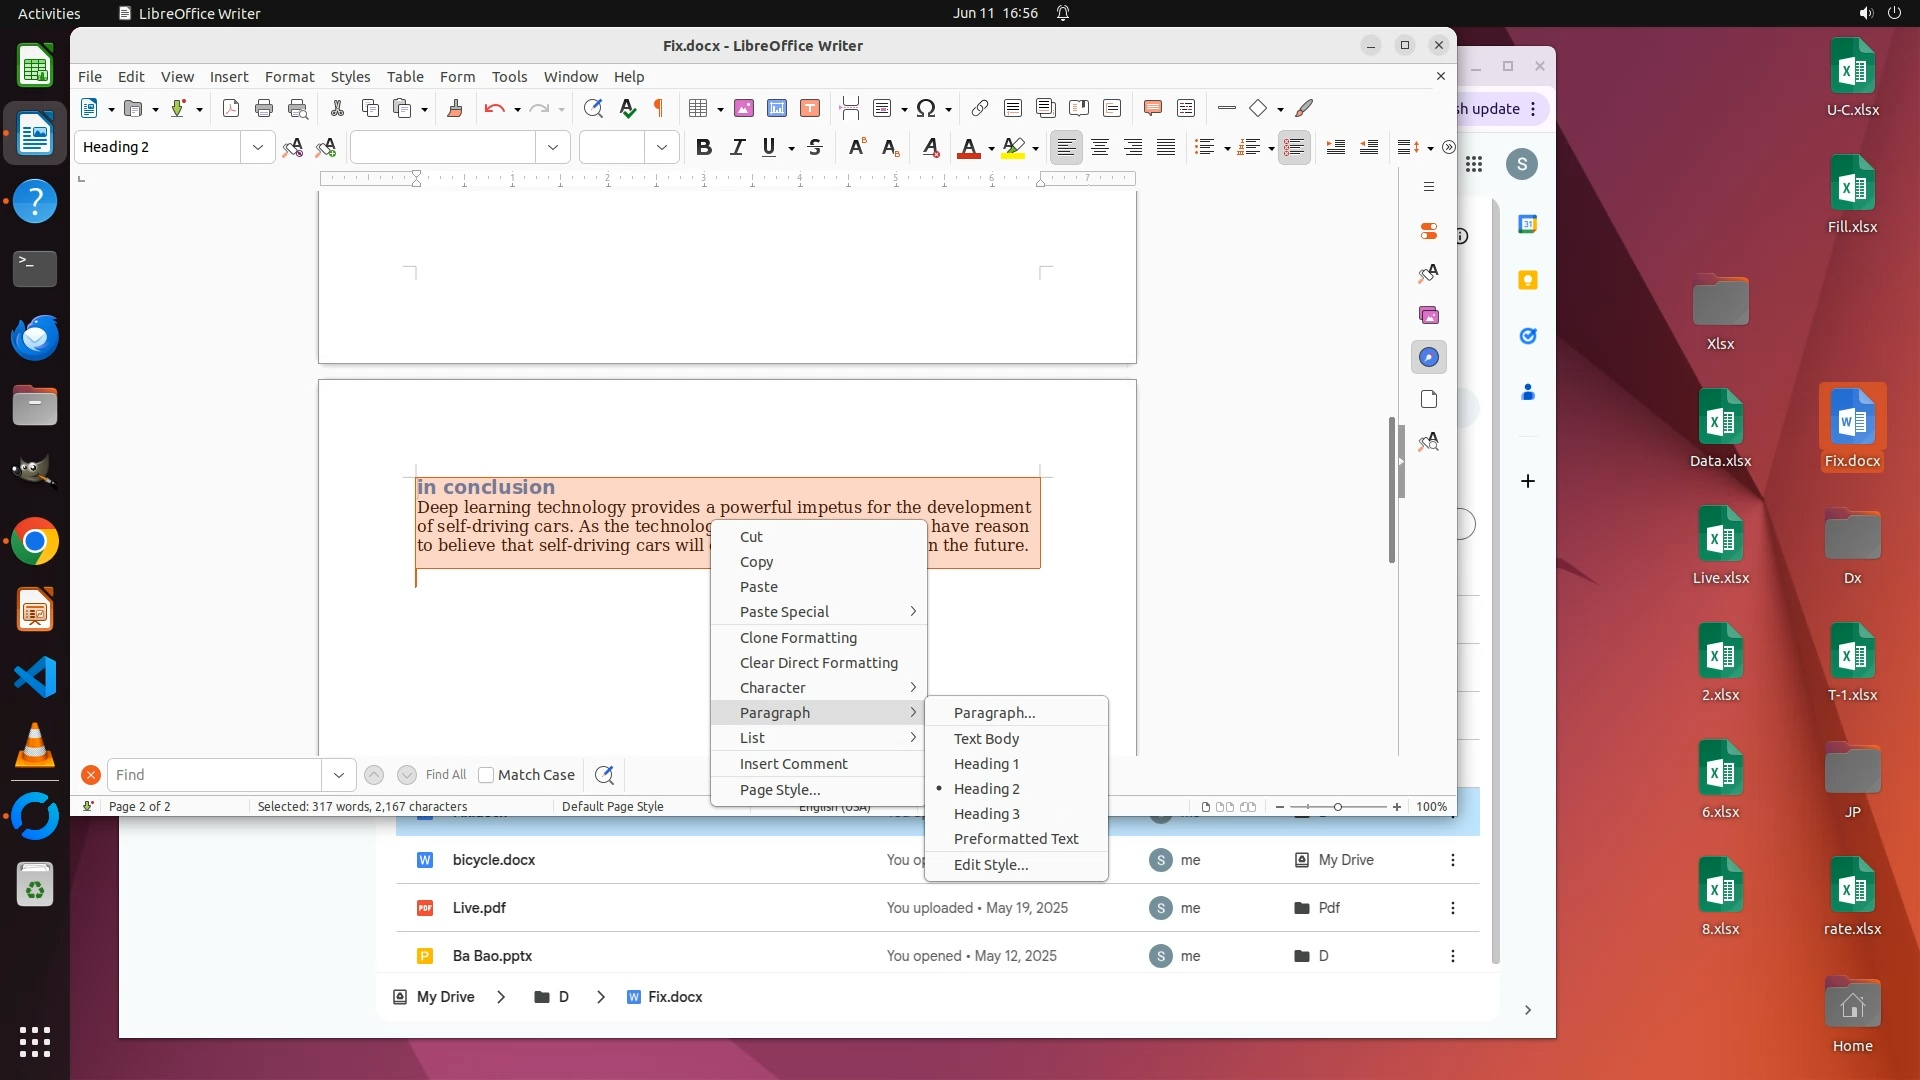Apply italic formatting
Screen dimensions: 1920x1080
[x=737, y=147]
